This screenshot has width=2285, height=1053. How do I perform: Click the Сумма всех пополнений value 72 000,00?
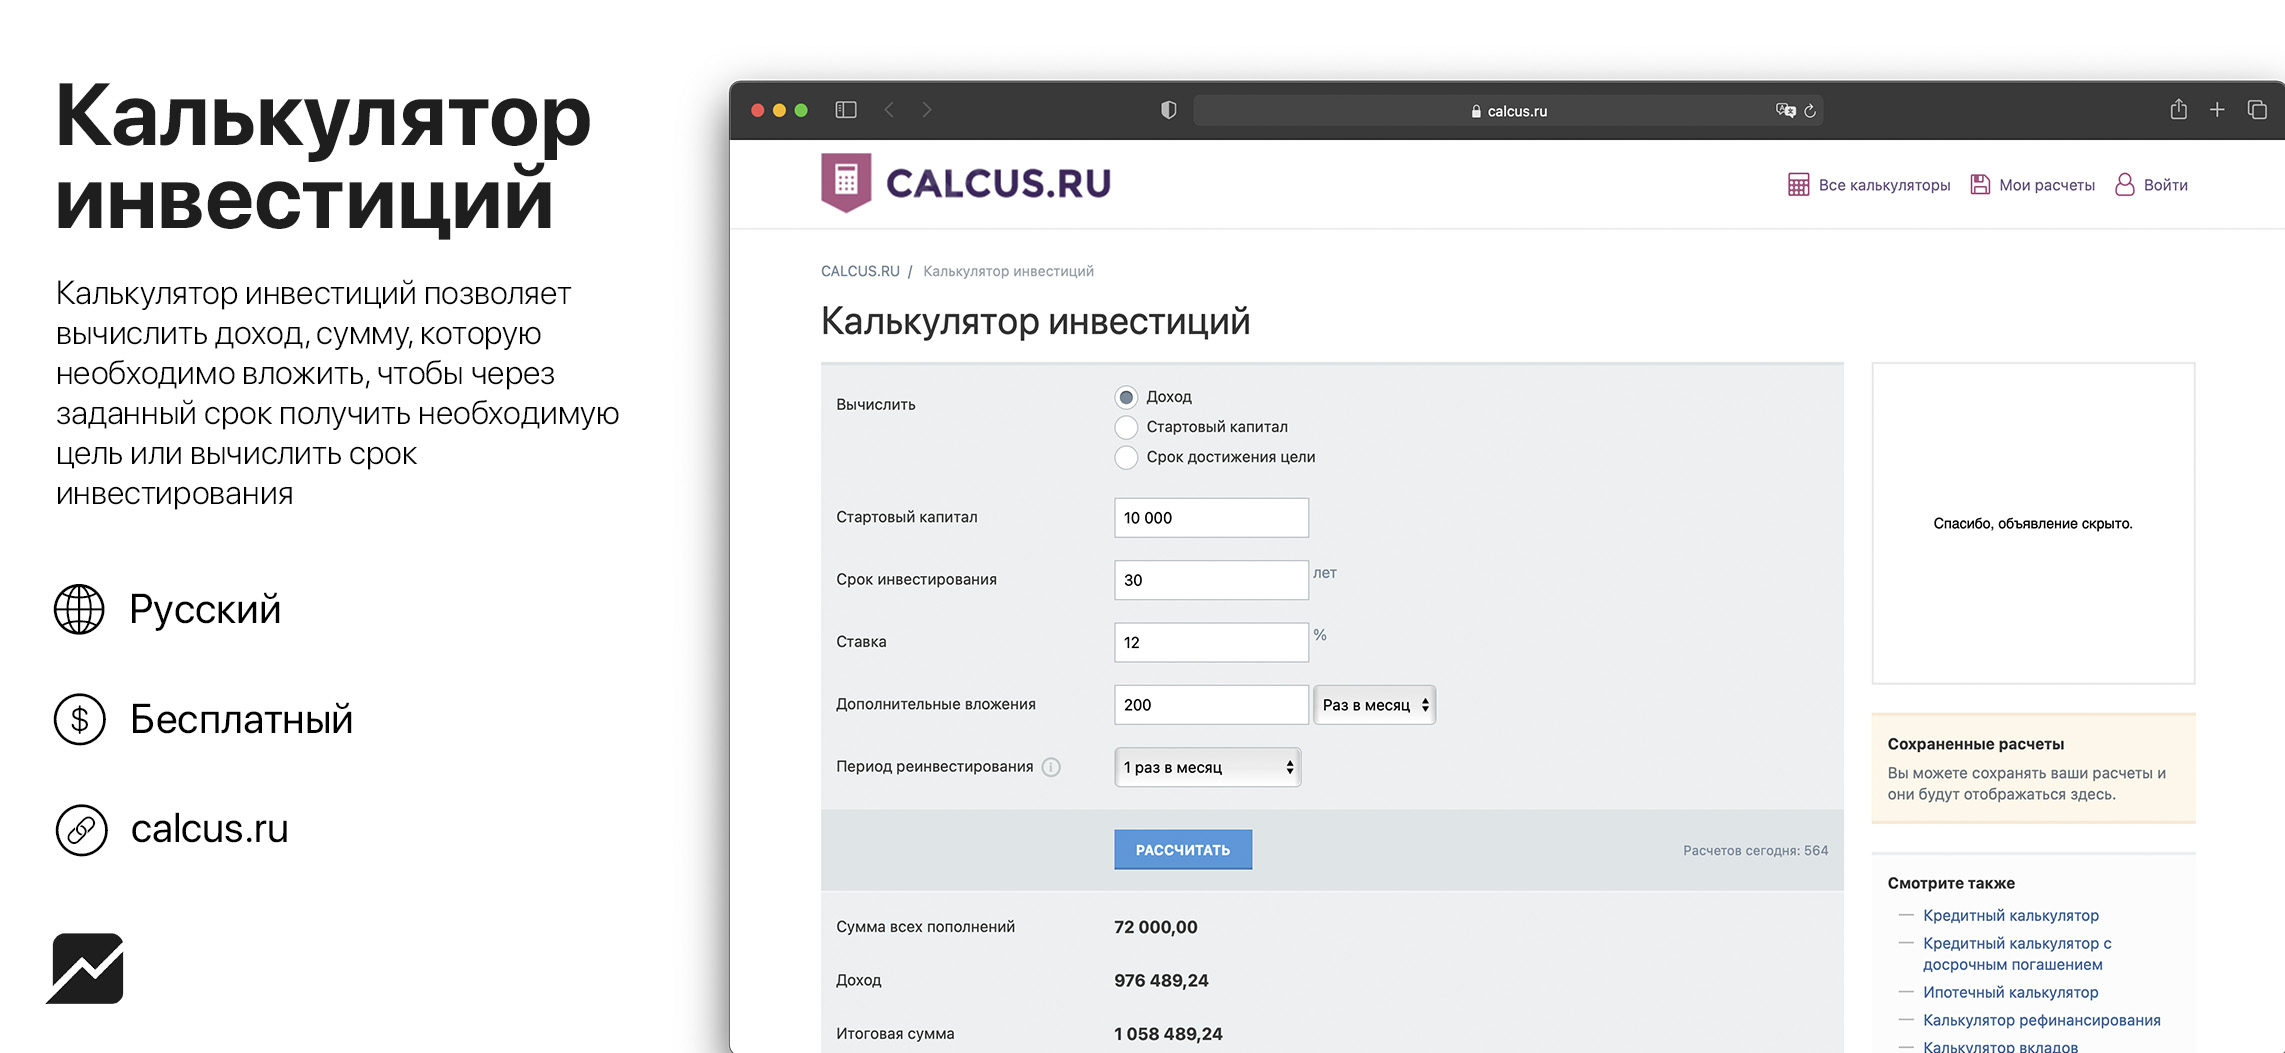click(x=1155, y=927)
